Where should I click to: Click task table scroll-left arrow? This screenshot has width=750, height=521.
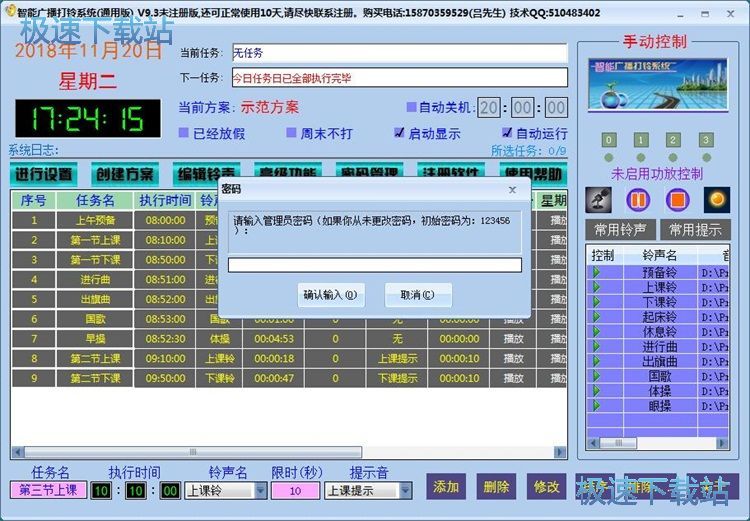18,452
